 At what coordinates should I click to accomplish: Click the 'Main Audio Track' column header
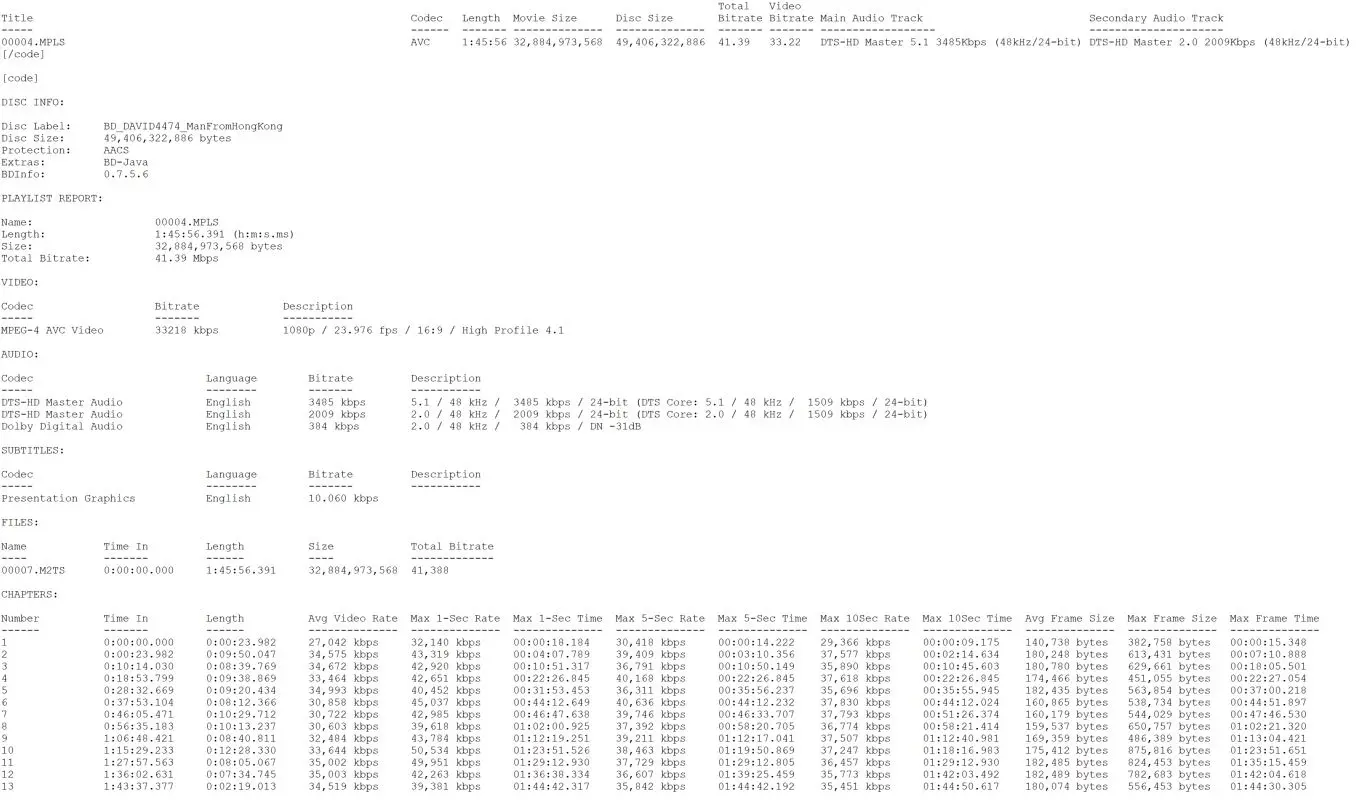click(x=871, y=18)
